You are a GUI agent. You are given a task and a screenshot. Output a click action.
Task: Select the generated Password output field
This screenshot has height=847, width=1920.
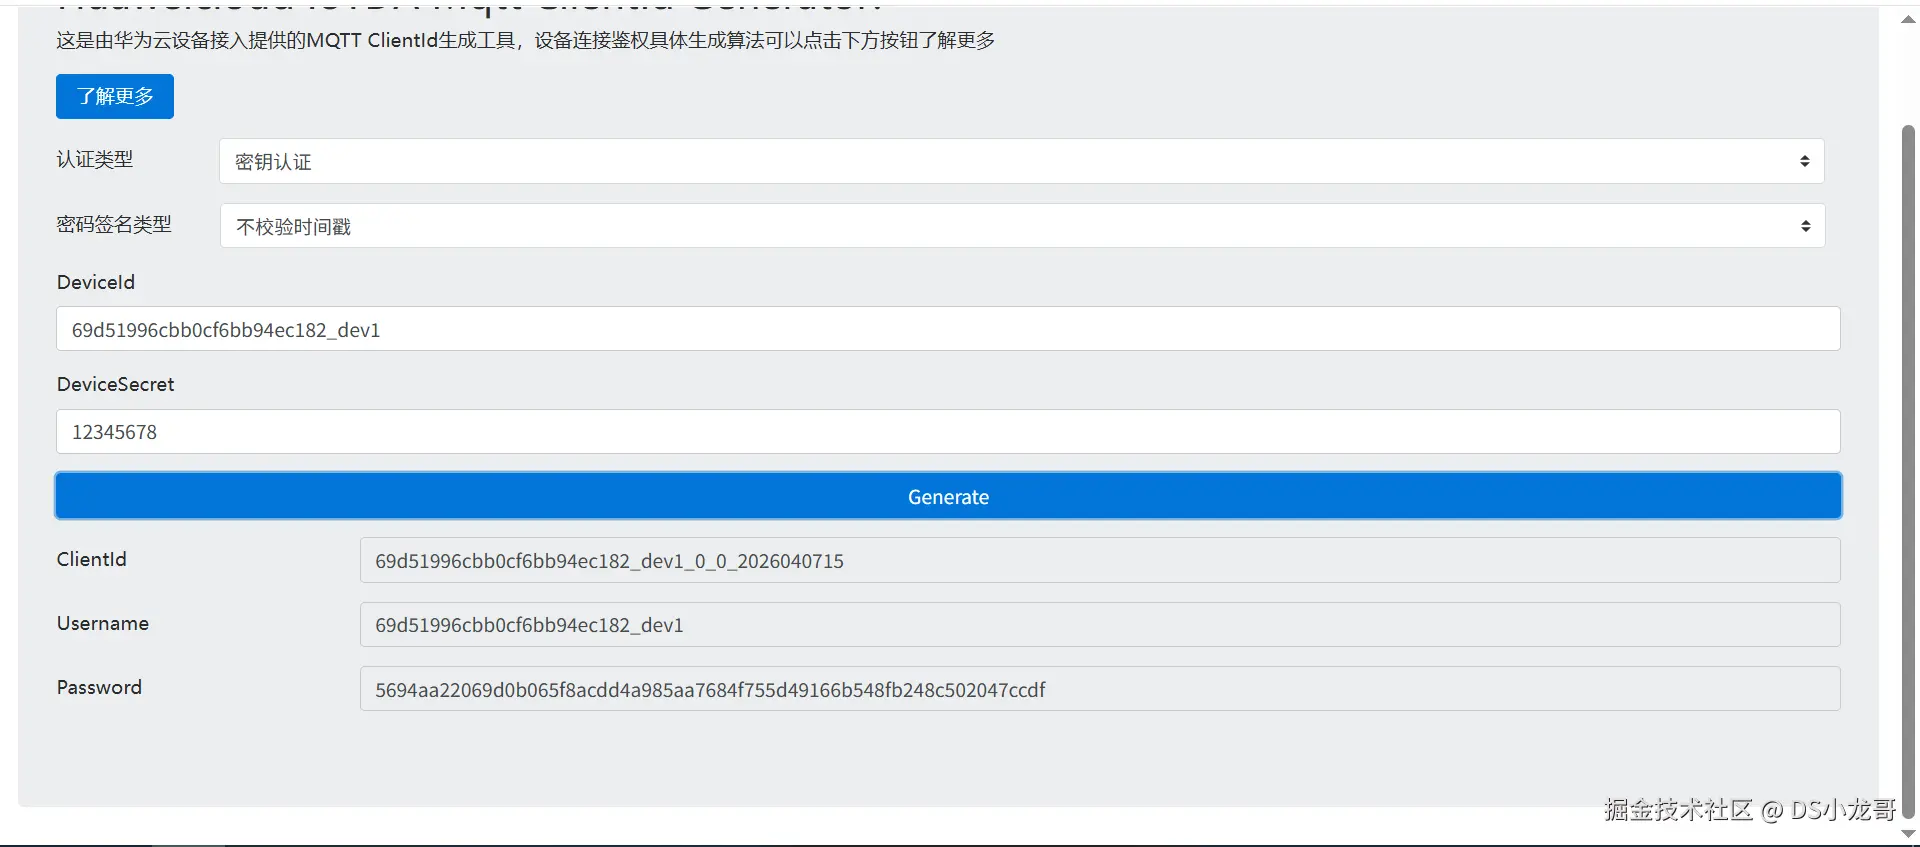click(x=1100, y=689)
